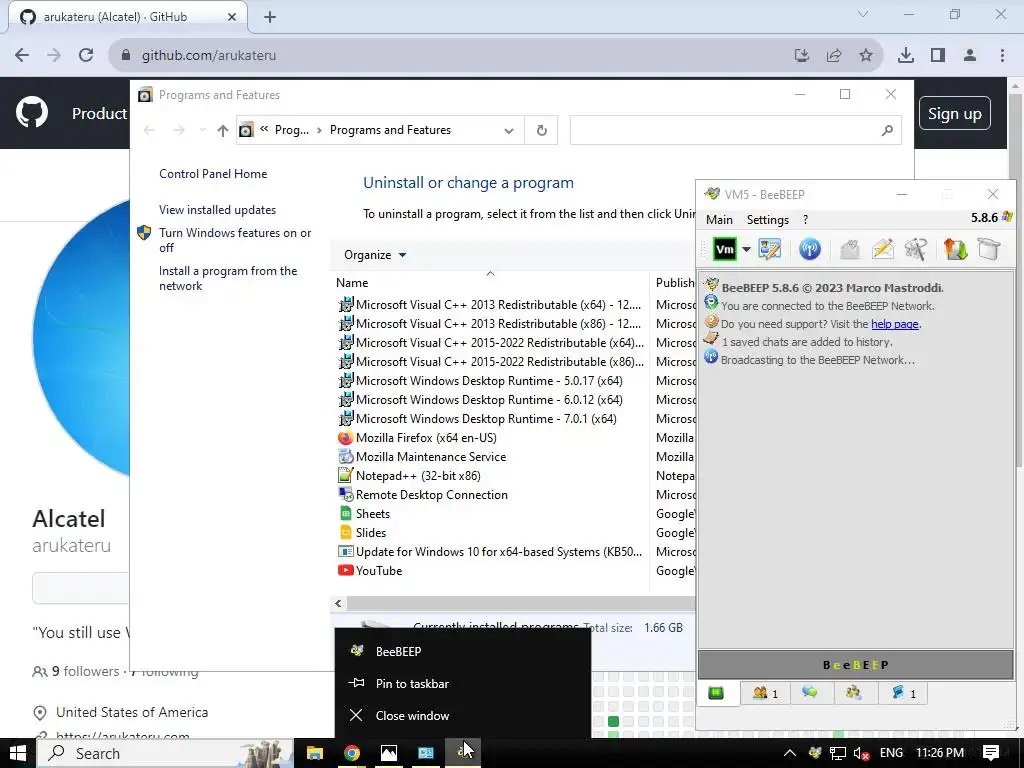The width and height of the screenshot is (1024, 768).
Task: Open the Chrome three-dot menu
Action: (1002, 56)
